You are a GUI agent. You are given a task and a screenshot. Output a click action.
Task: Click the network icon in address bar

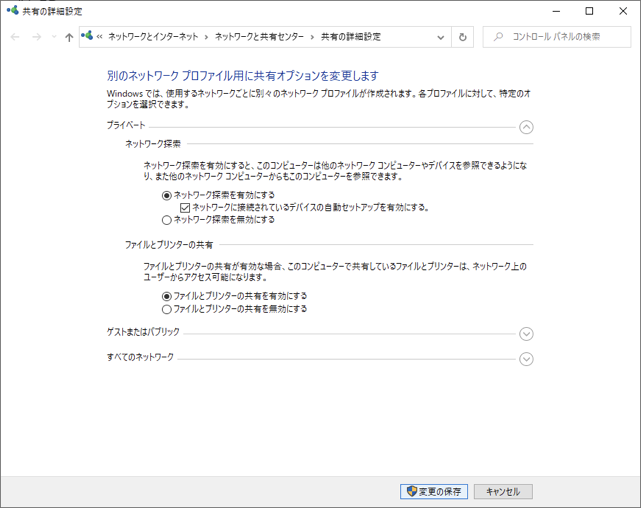click(87, 36)
